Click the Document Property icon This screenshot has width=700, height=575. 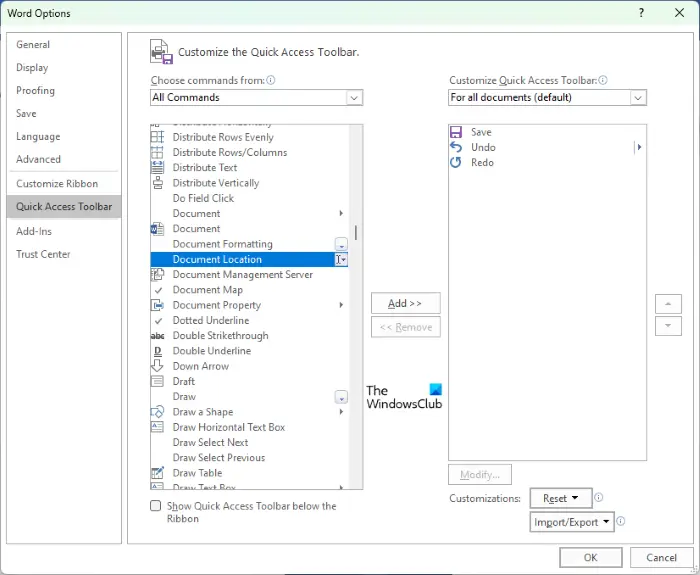[157, 305]
